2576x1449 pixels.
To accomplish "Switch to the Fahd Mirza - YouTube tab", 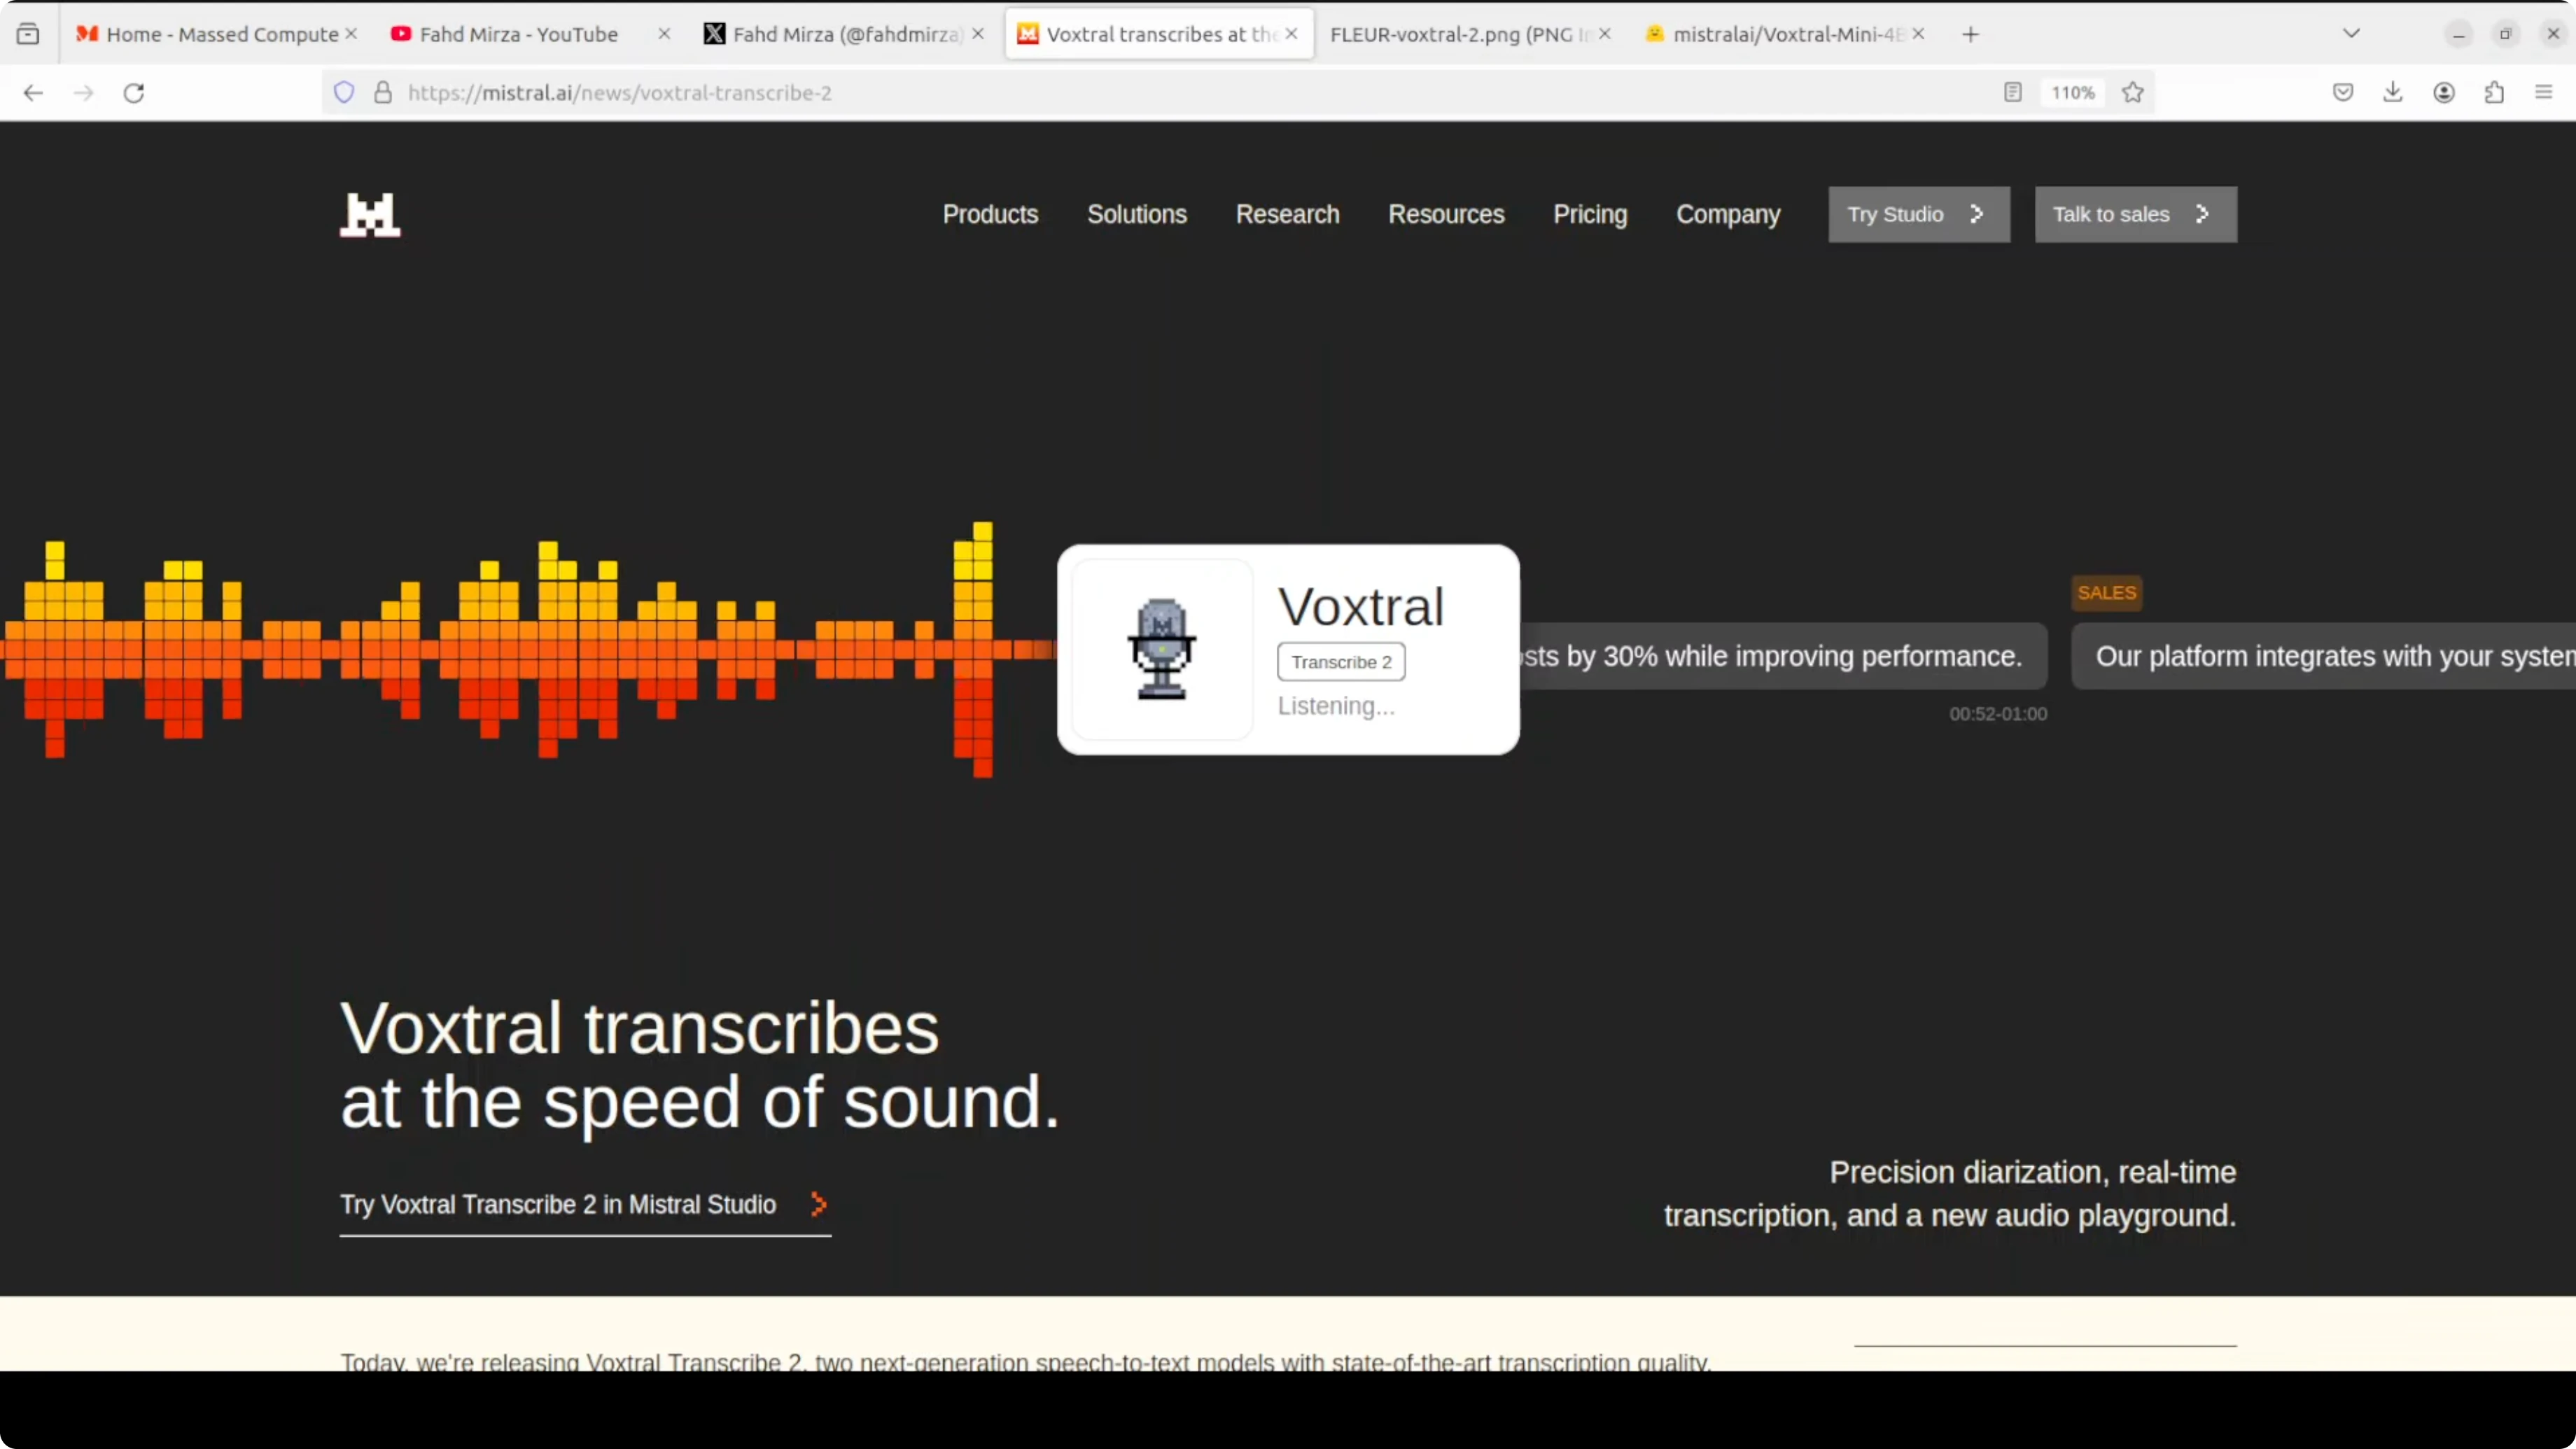I will pyautogui.click(x=518, y=34).
